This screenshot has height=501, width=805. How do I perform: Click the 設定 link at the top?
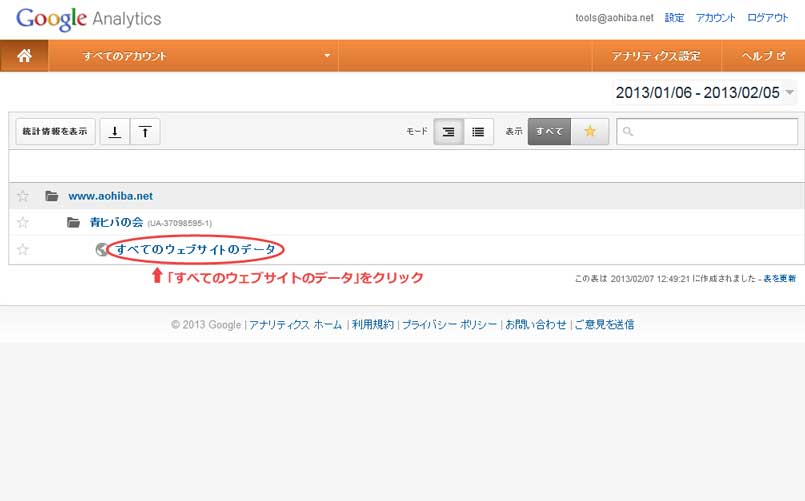pyautogui.click(x=674, y=18)
